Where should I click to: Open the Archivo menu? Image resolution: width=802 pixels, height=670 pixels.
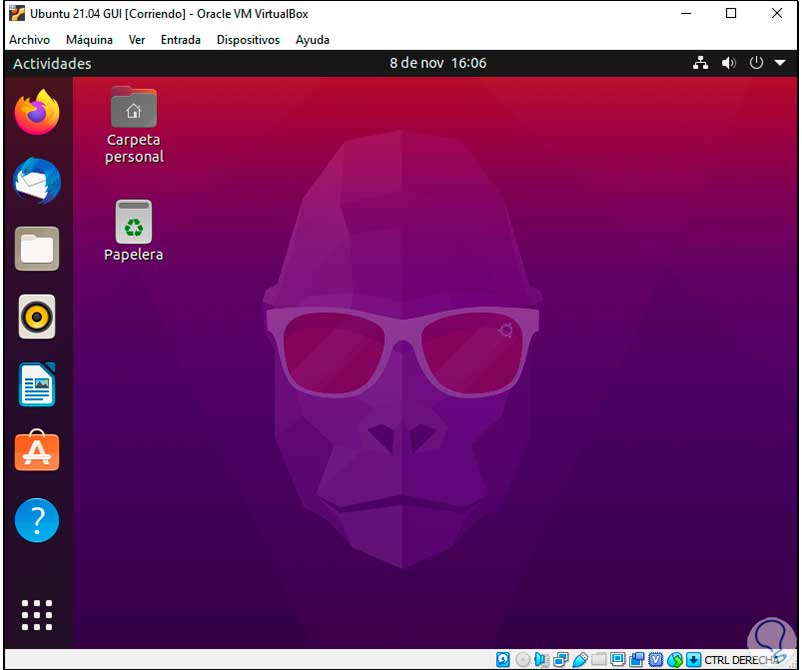(30, 40)
